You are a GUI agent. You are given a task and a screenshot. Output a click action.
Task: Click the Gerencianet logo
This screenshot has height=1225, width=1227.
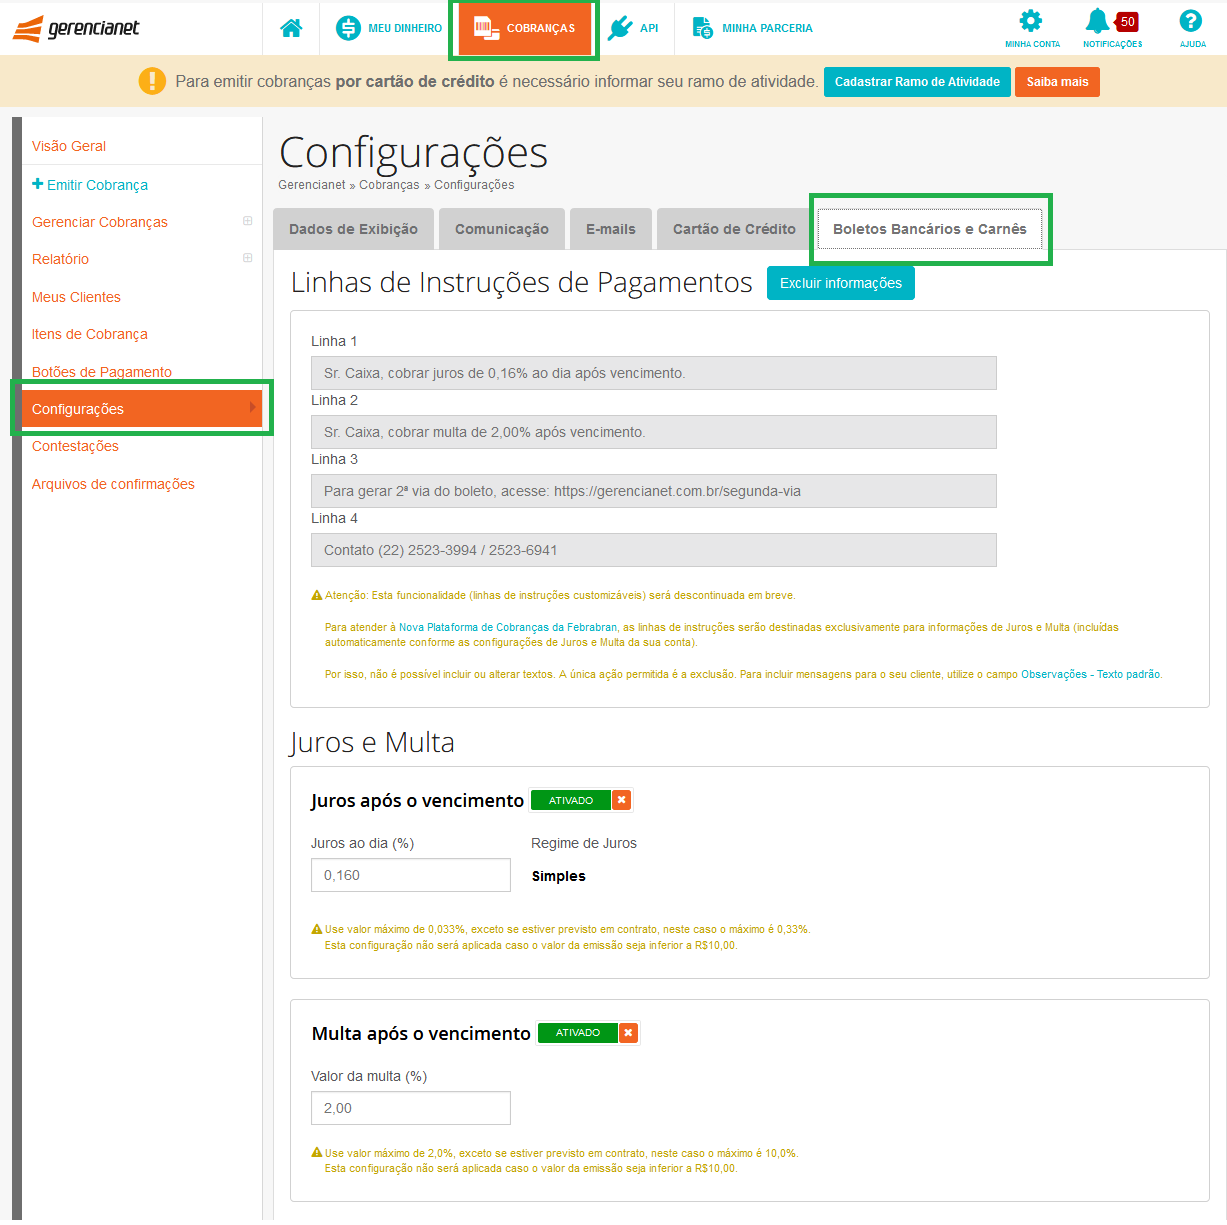(76, 28)
